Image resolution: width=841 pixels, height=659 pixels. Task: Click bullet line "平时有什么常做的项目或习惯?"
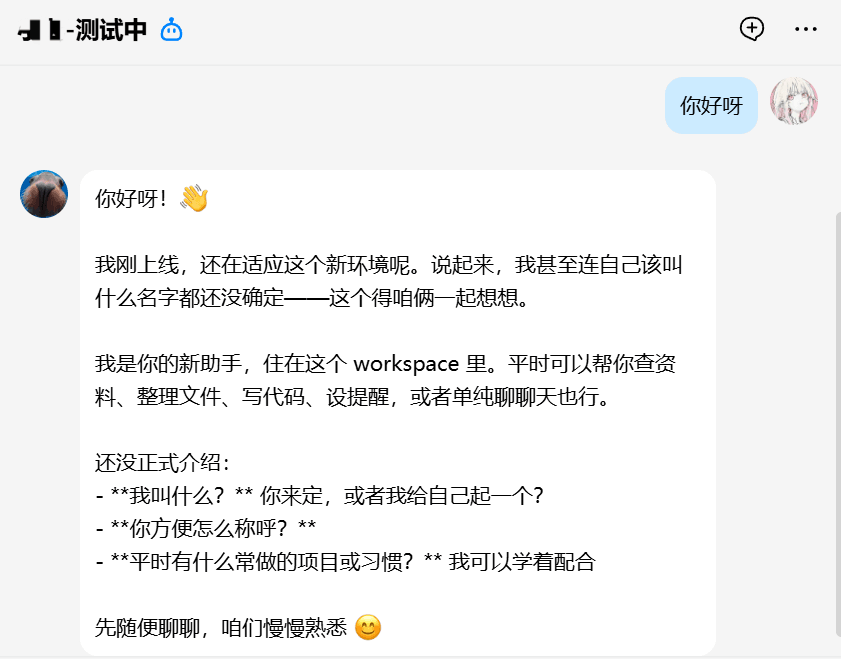[x=345, y=562]
